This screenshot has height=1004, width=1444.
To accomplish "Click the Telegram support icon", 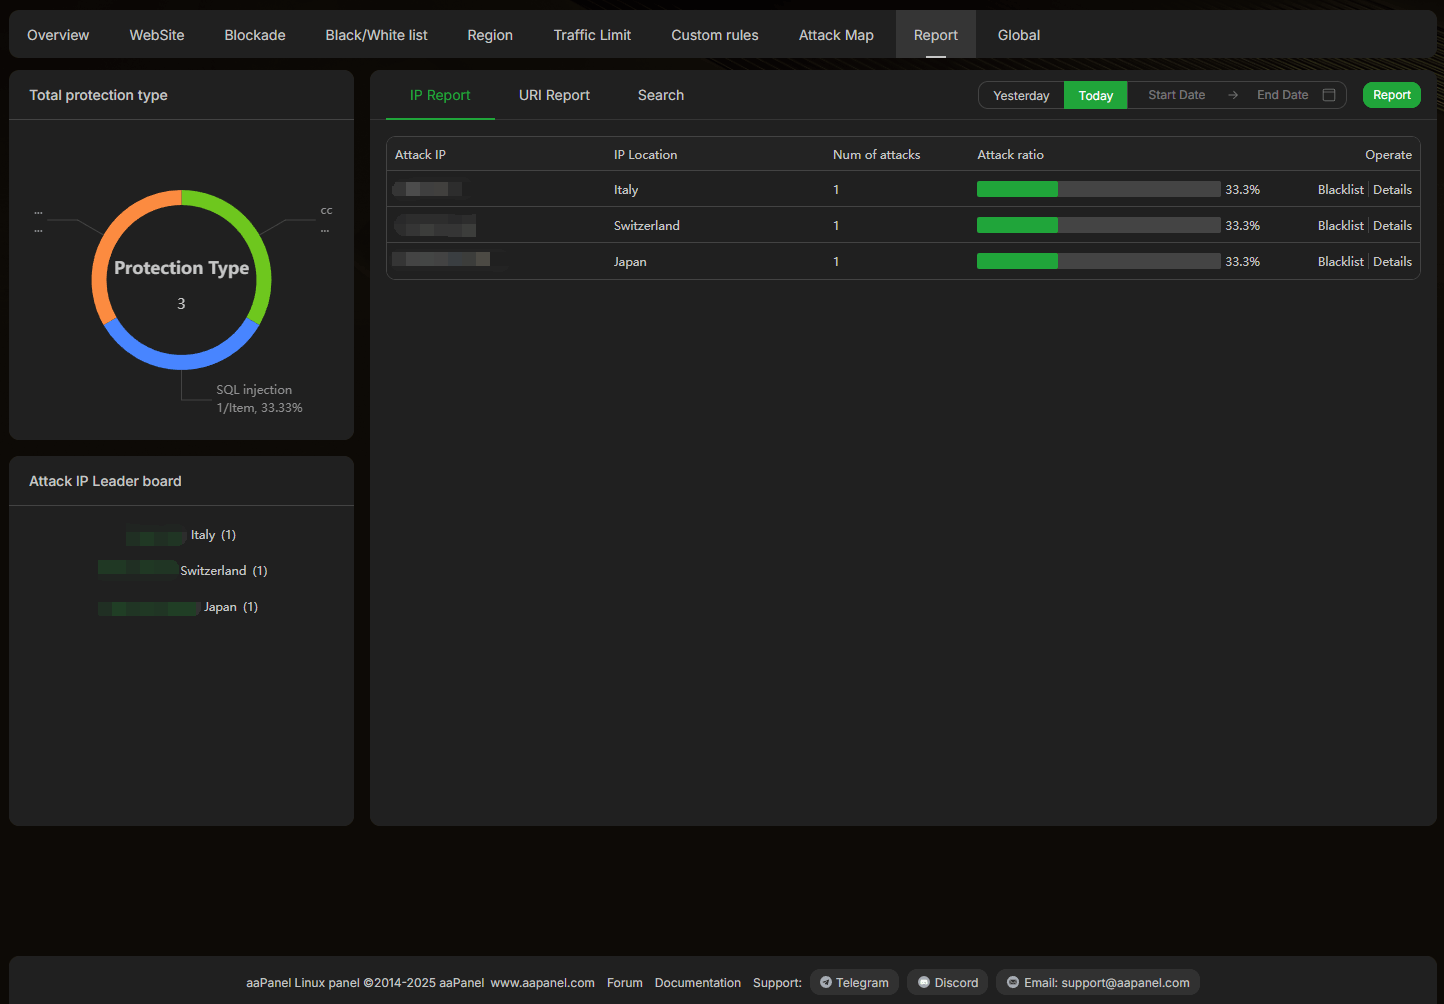I will 826,982.
